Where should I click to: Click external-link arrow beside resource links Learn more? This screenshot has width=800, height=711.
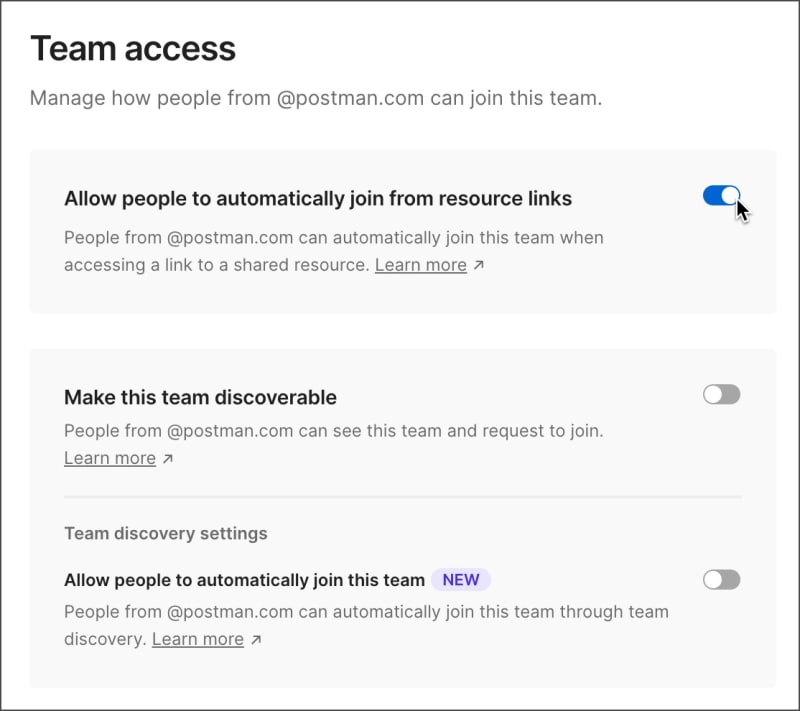pyautogui.click(x=479, y=266)
